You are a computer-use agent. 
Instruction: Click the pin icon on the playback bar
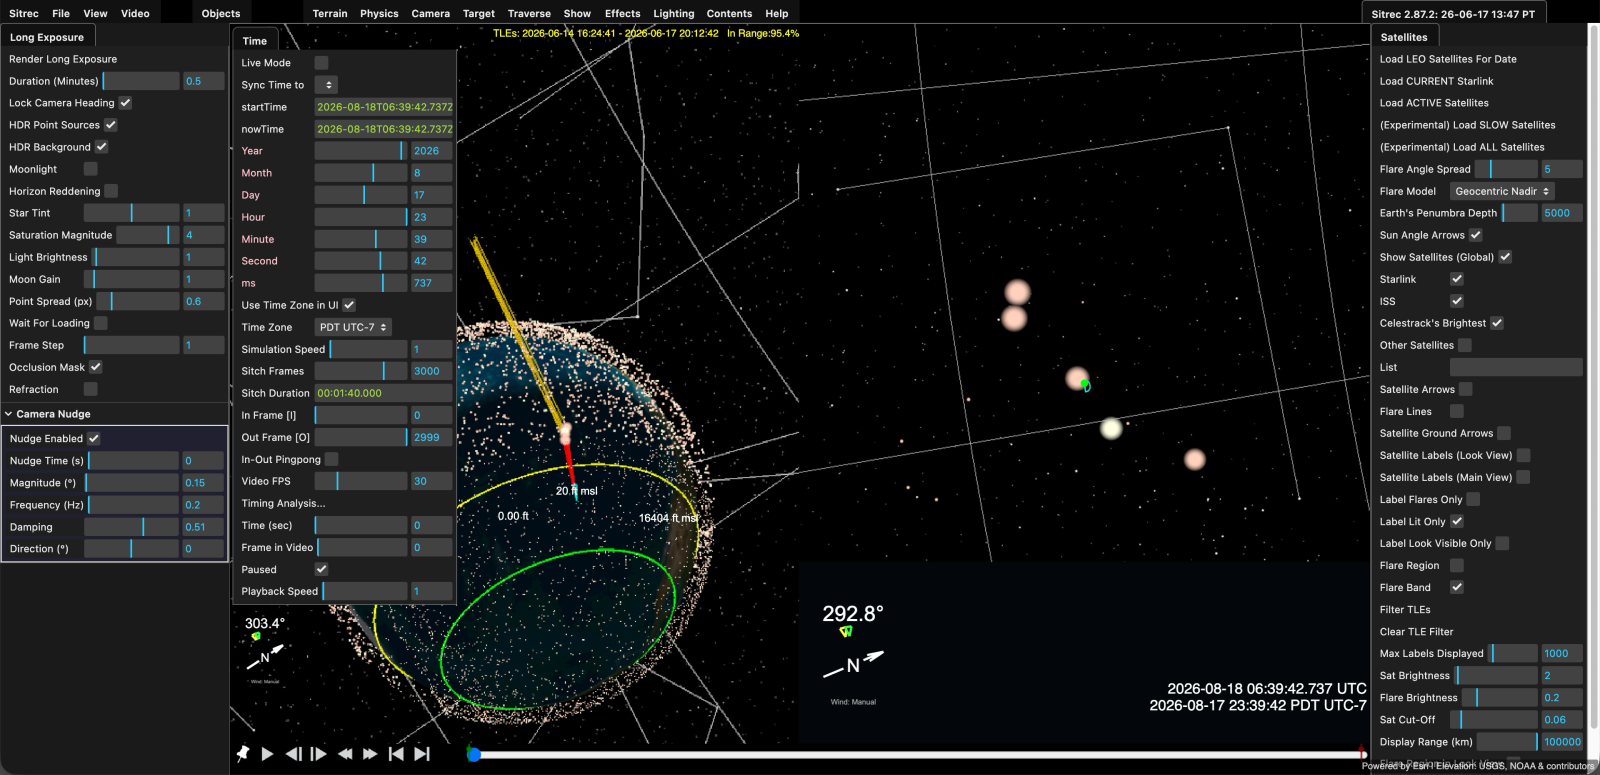tap(243, 754)
